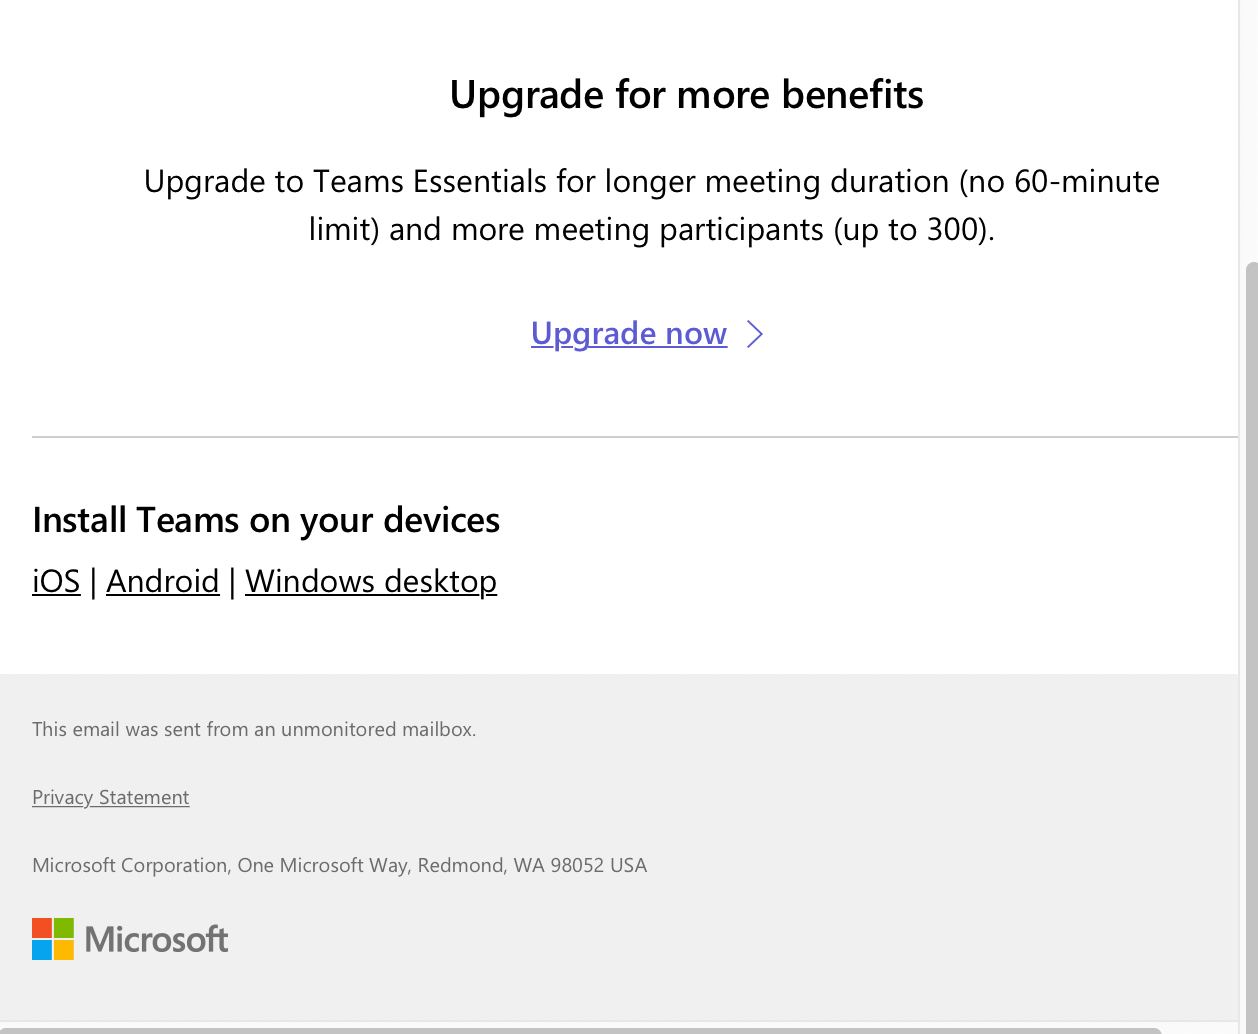Click the Upgrade now link

[628, 333]
